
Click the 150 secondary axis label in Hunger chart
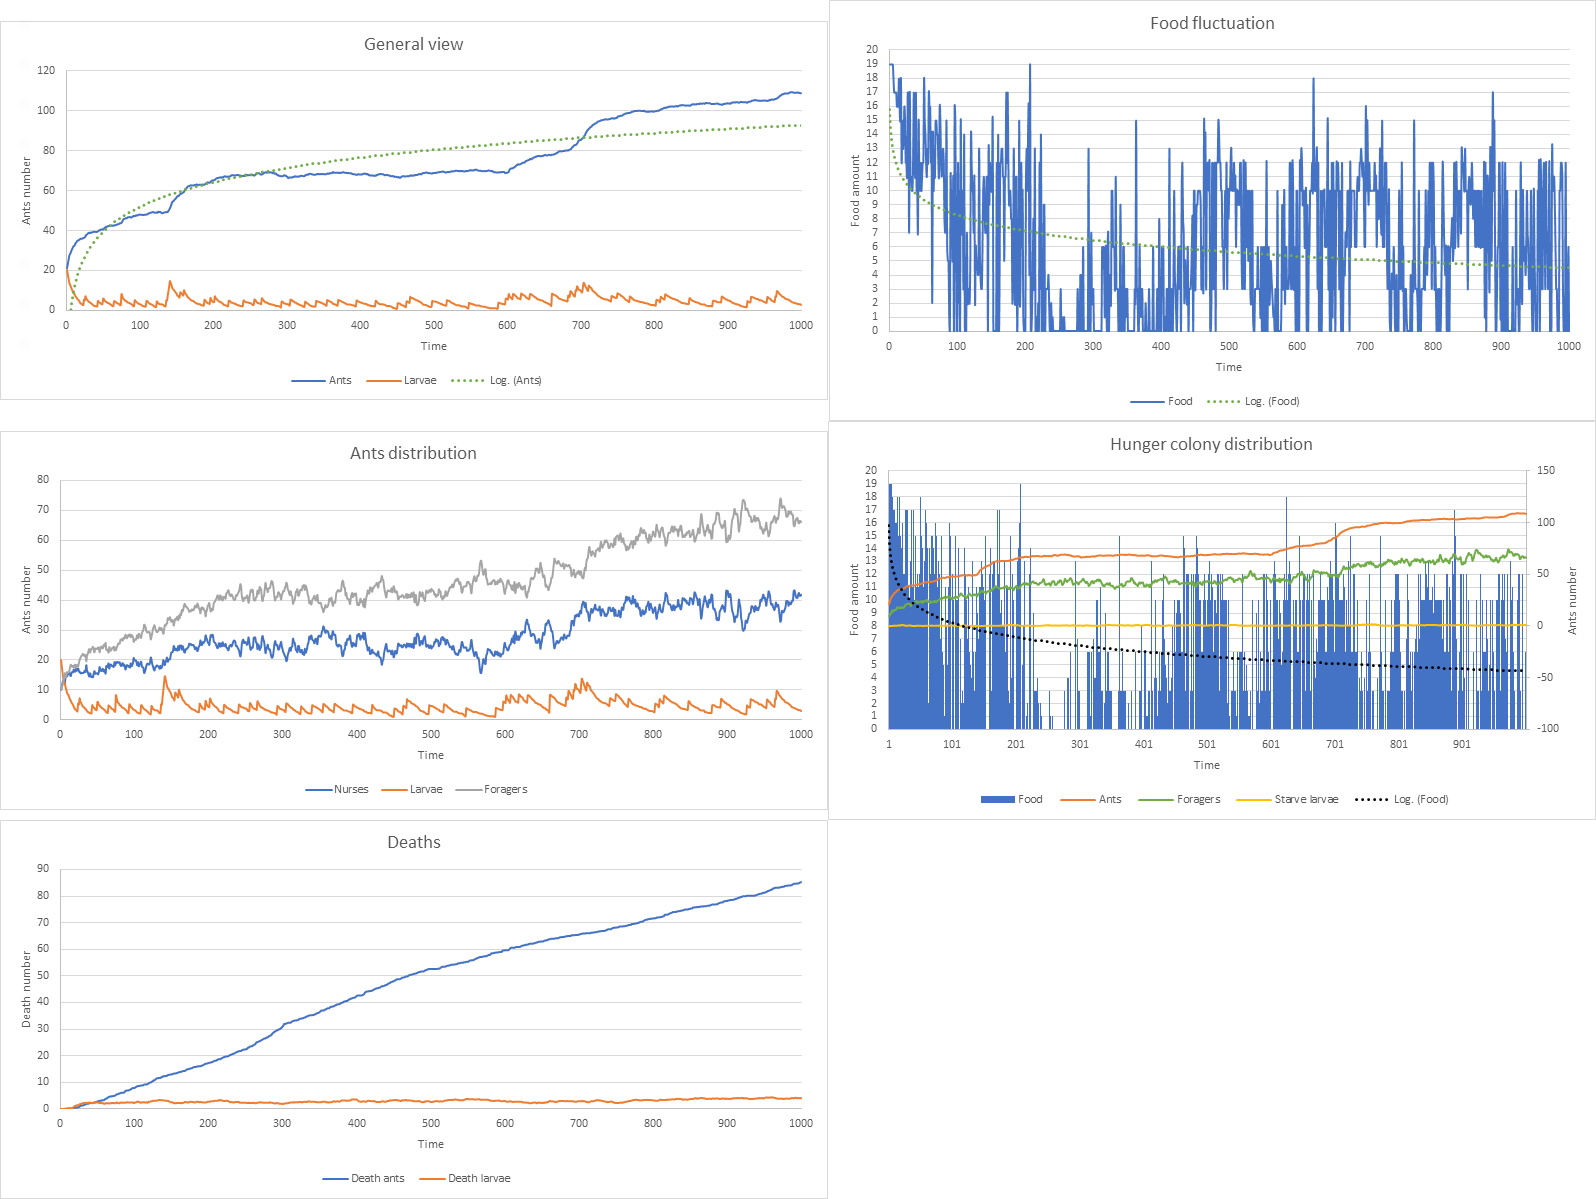coord(1546,470)
